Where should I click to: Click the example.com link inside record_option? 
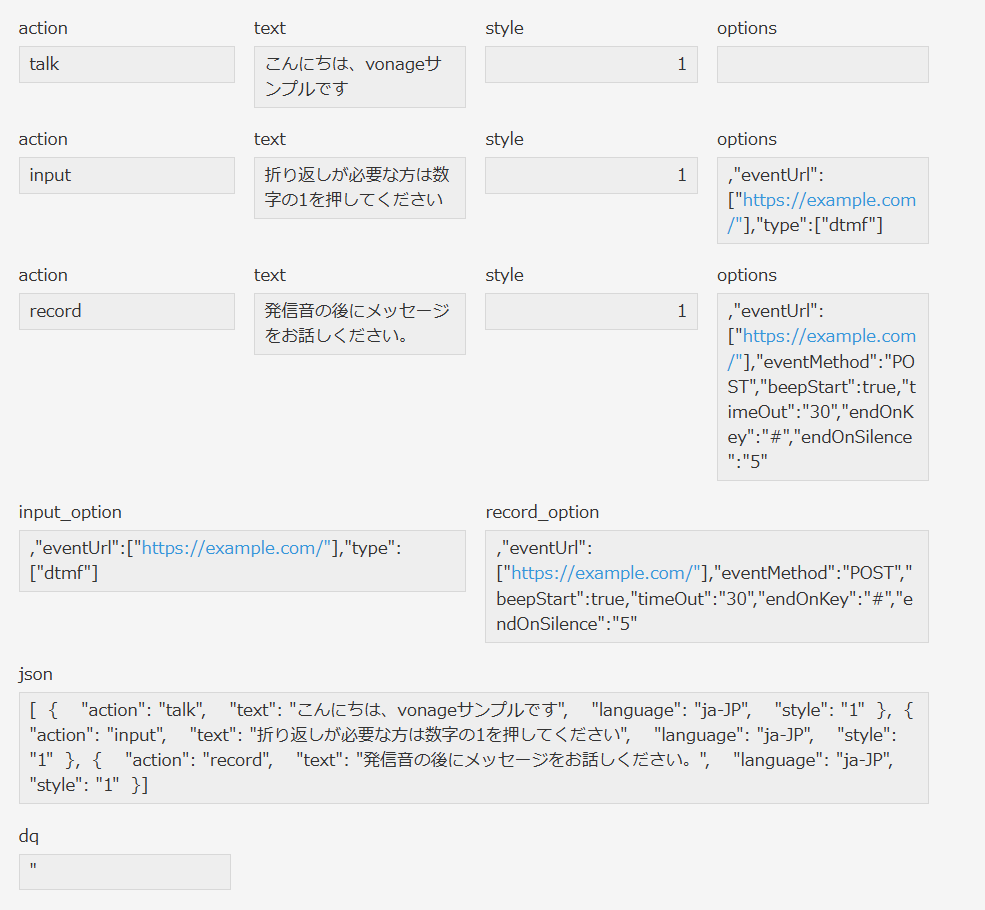pos(604,573)
